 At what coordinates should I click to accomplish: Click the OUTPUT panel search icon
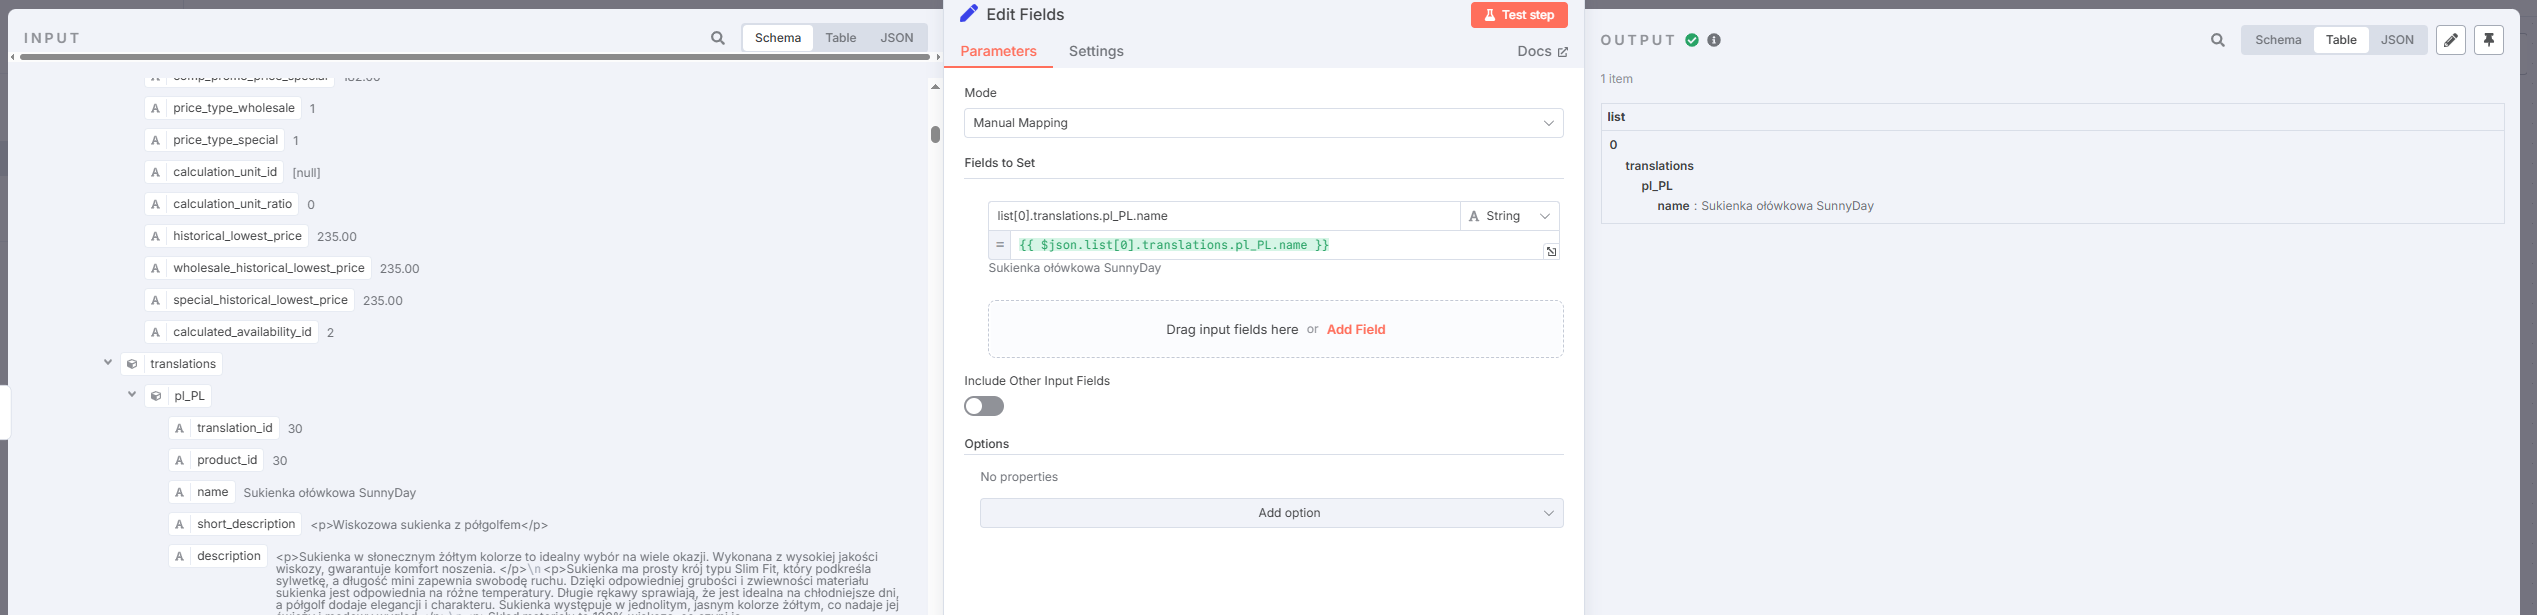(2218, 40)
